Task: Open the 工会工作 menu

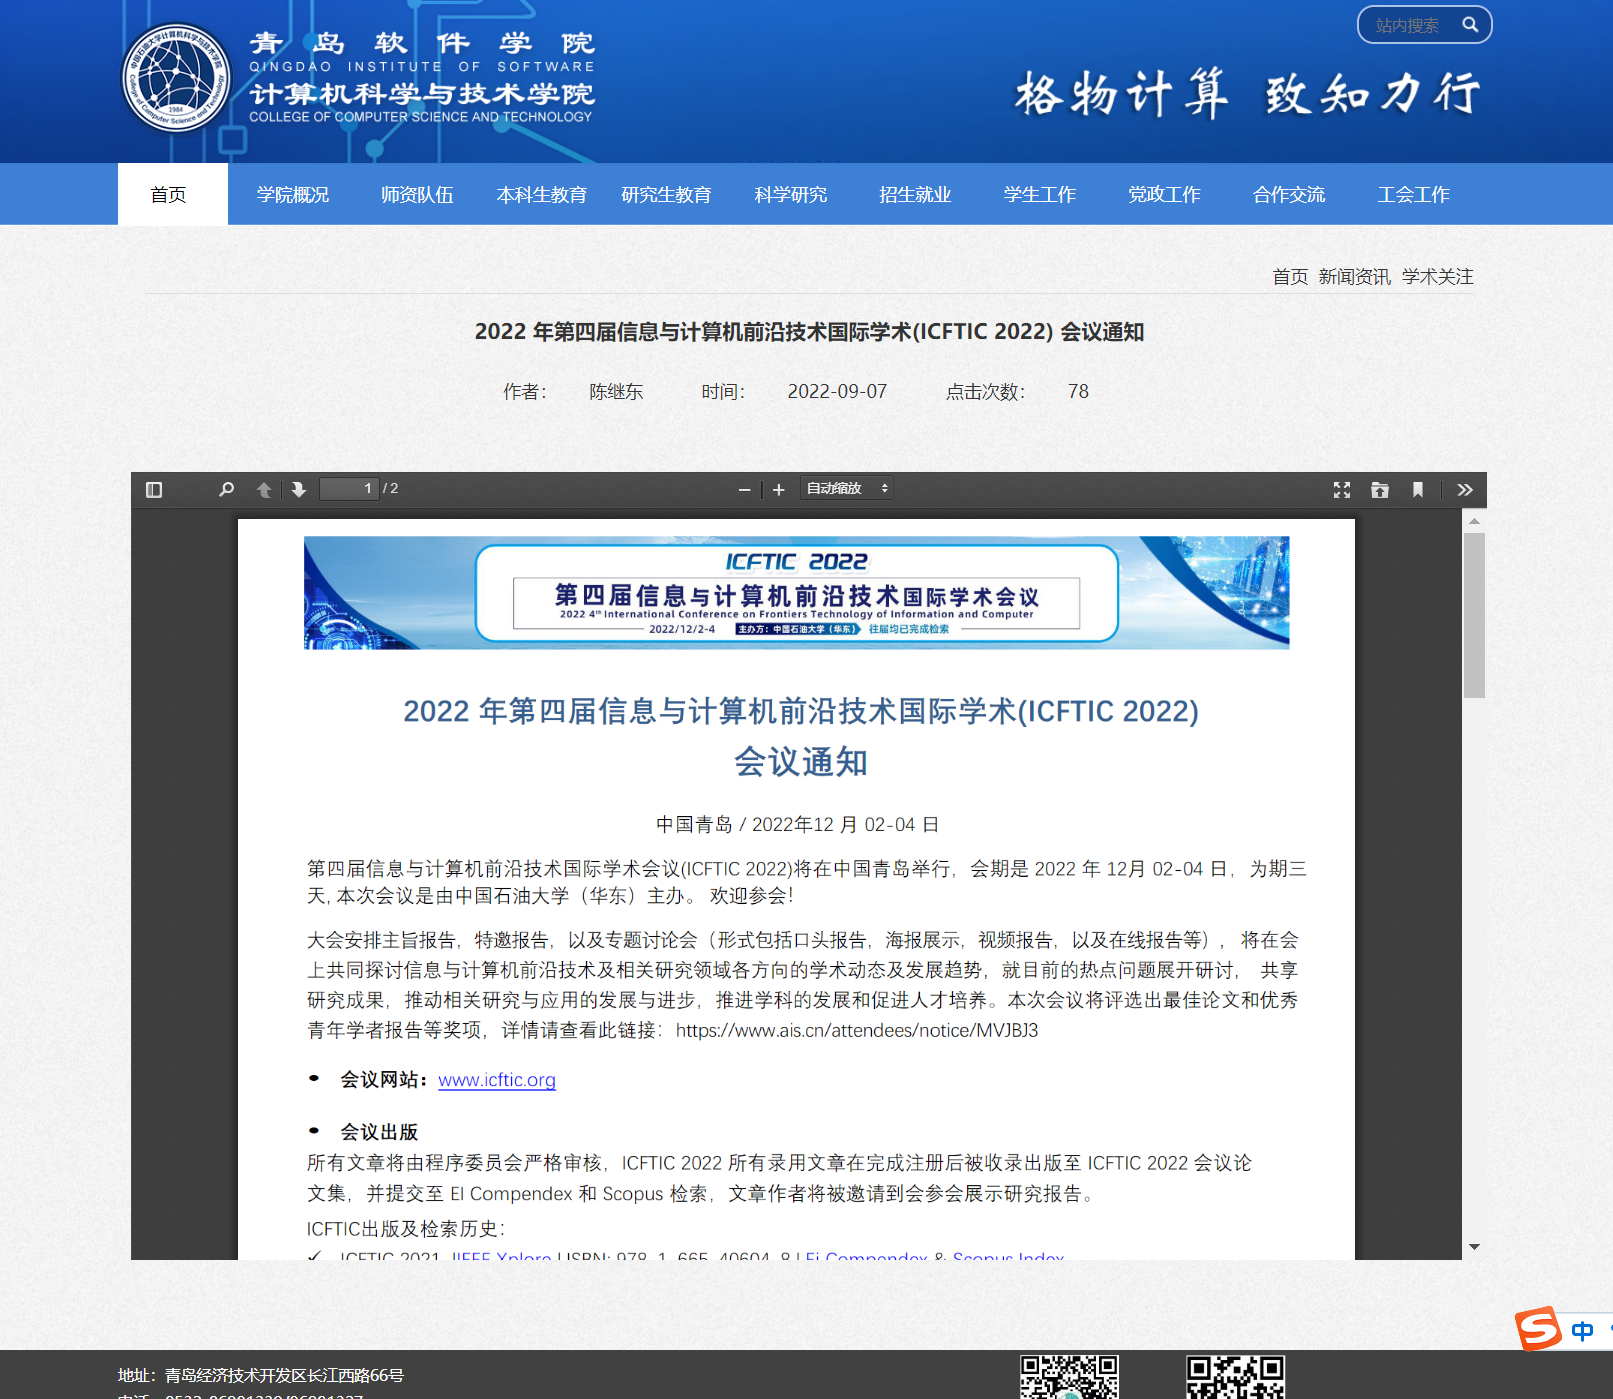Action: (1413, 194)
